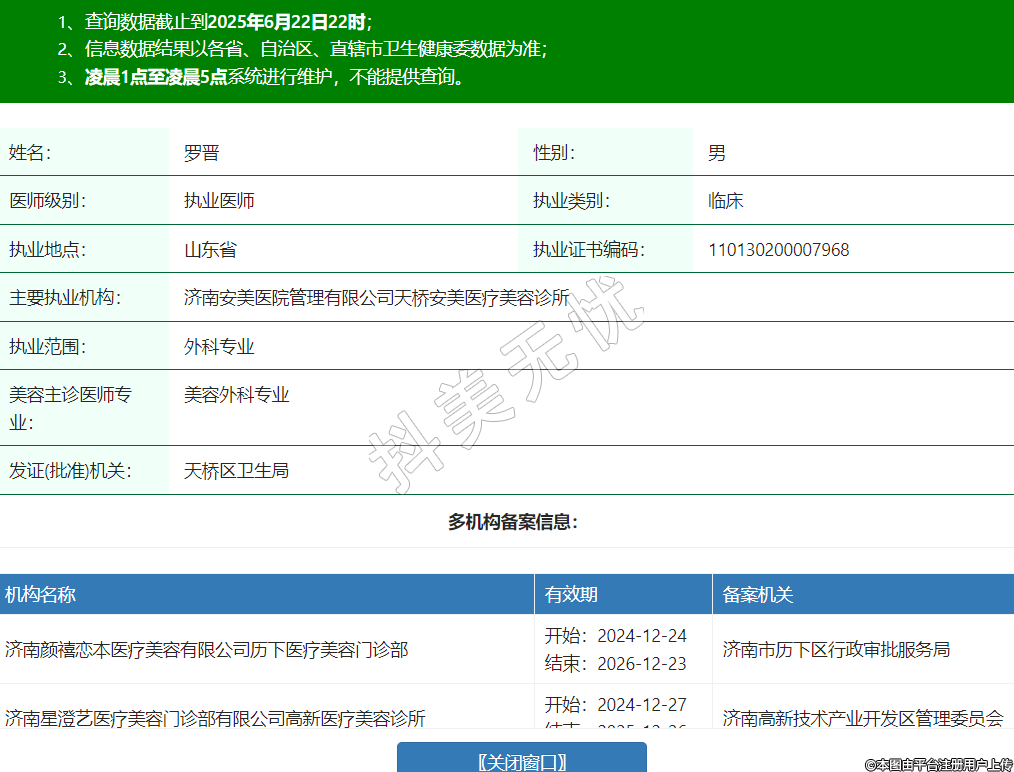1014x772 pixels.
Task: Click the 备案机关 column header
Action: coord(758,595)
